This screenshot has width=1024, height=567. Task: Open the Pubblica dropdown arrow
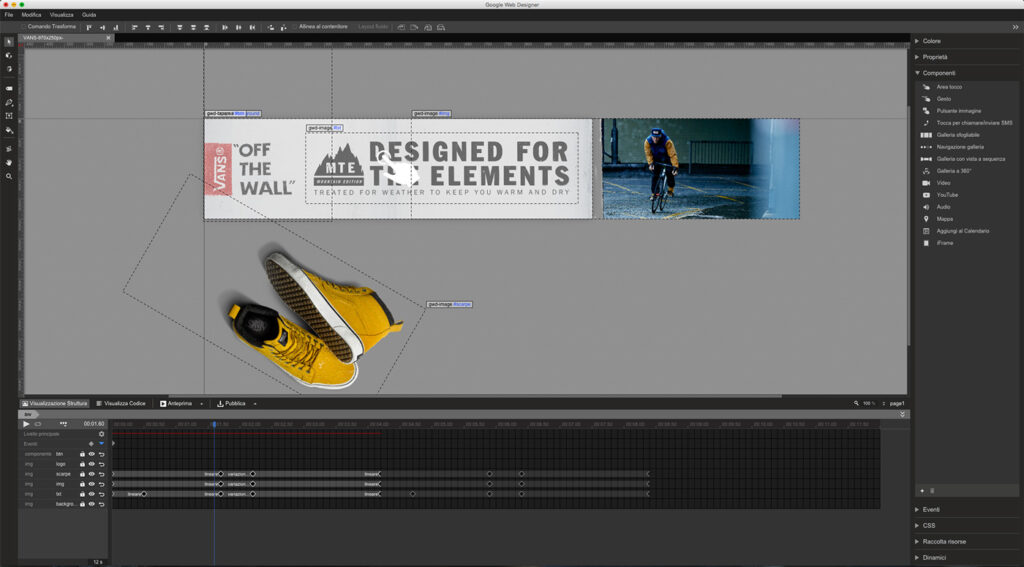pos(255,404)
